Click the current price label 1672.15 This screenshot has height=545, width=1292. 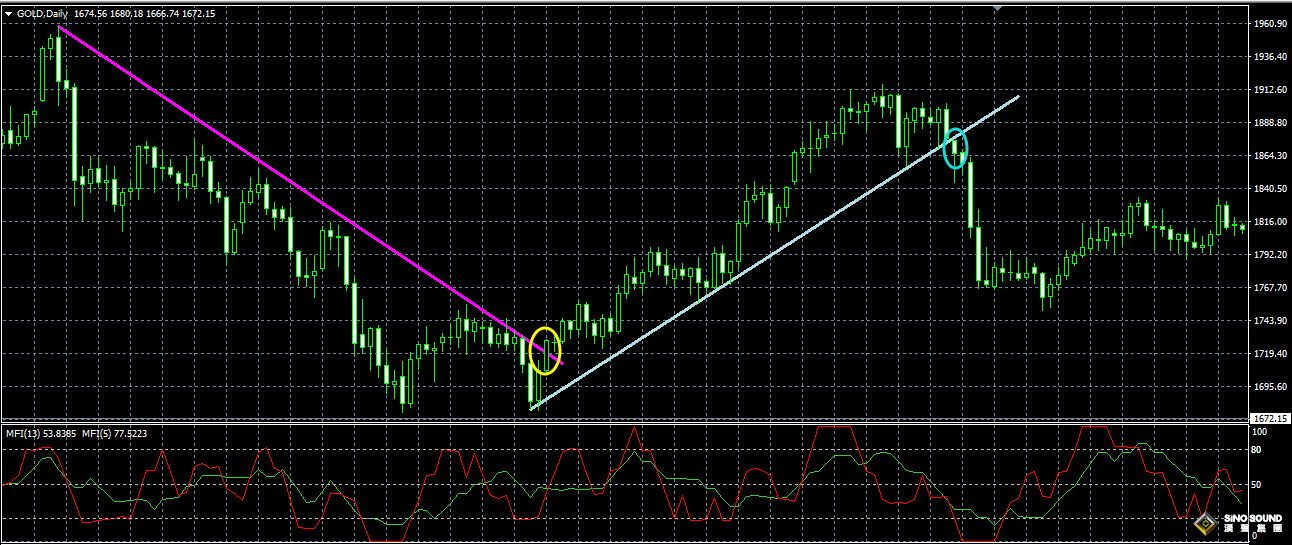[x=1268, y=418]
